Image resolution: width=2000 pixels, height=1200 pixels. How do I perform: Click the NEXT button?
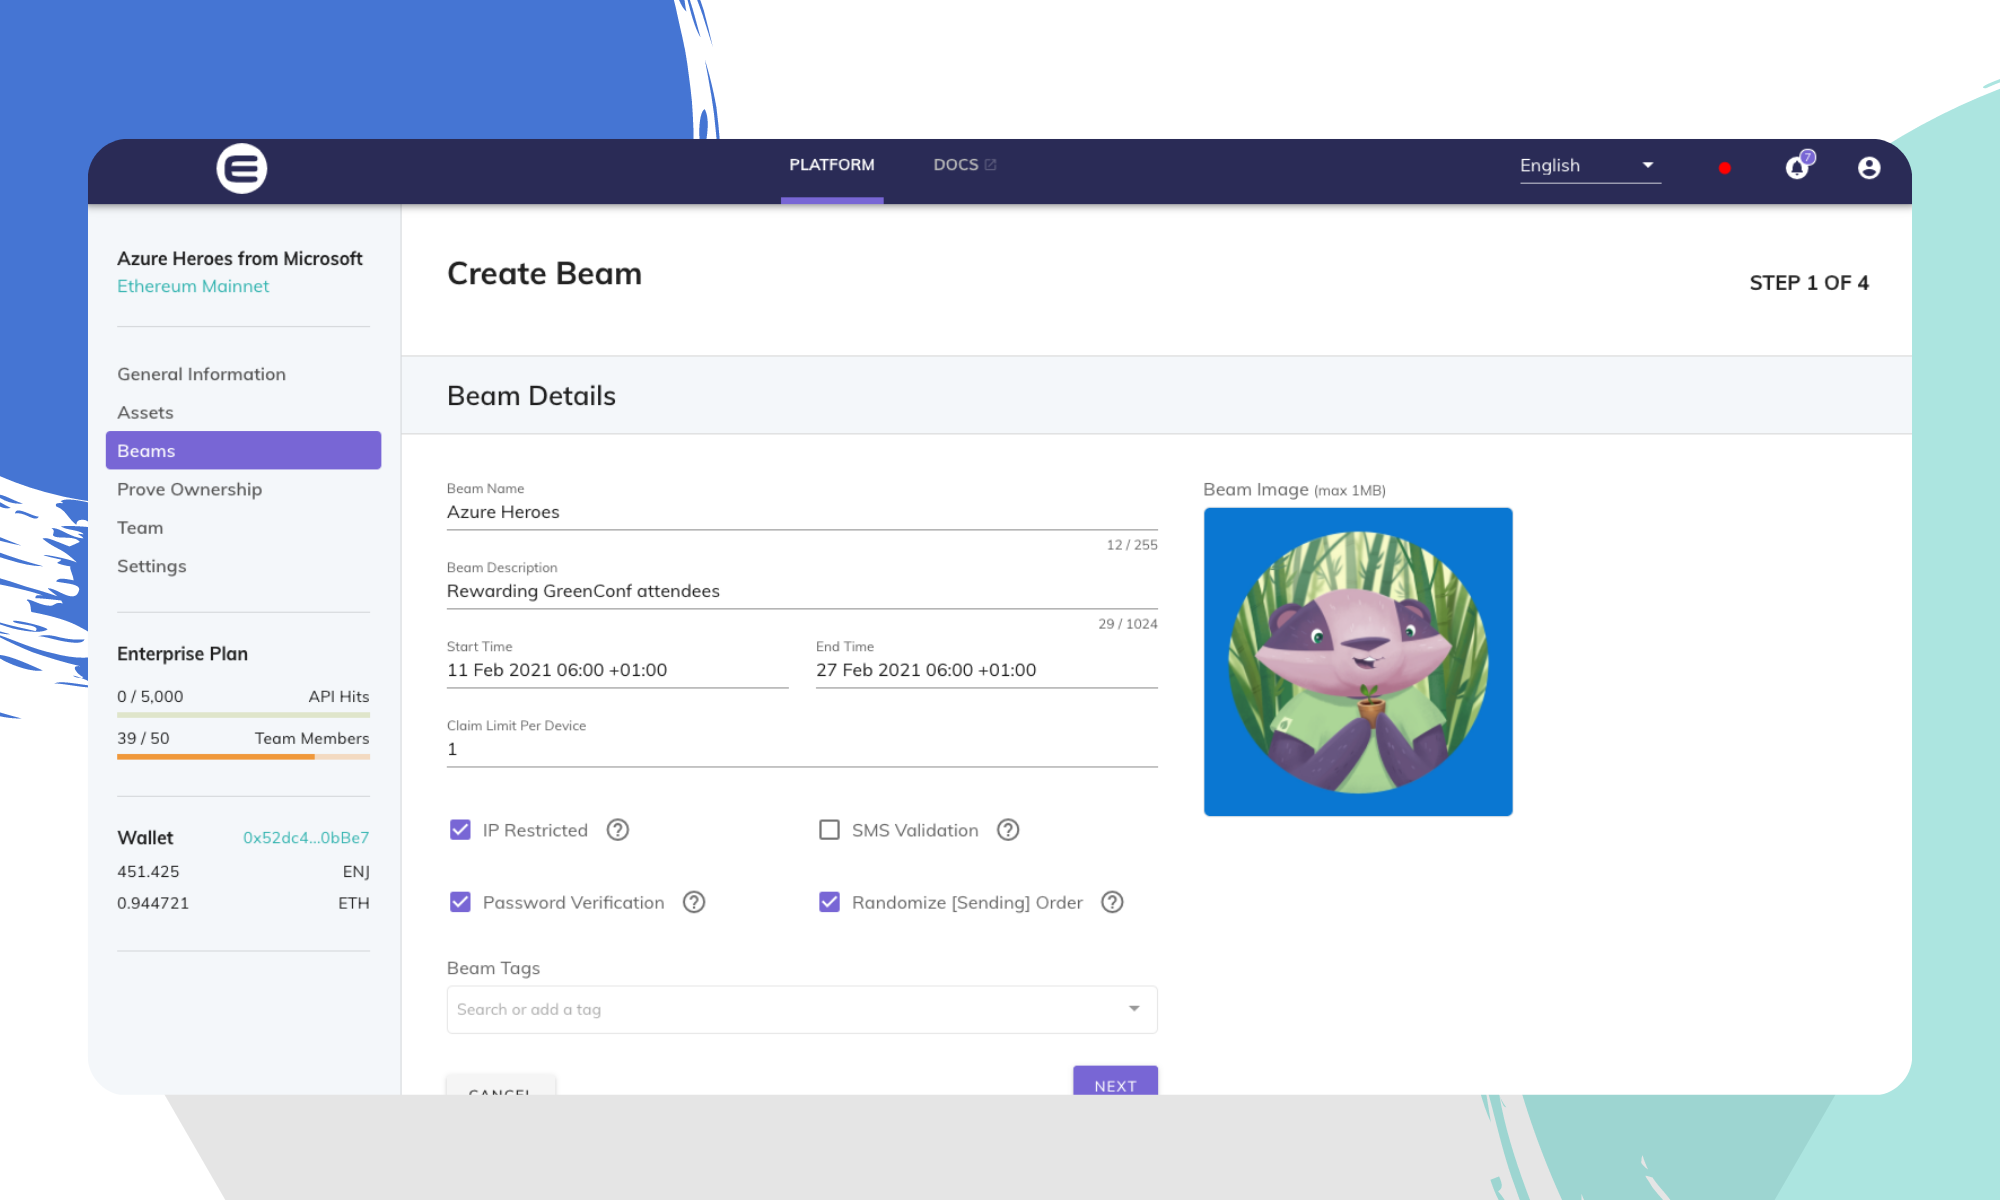[x=1115, y=1081]
